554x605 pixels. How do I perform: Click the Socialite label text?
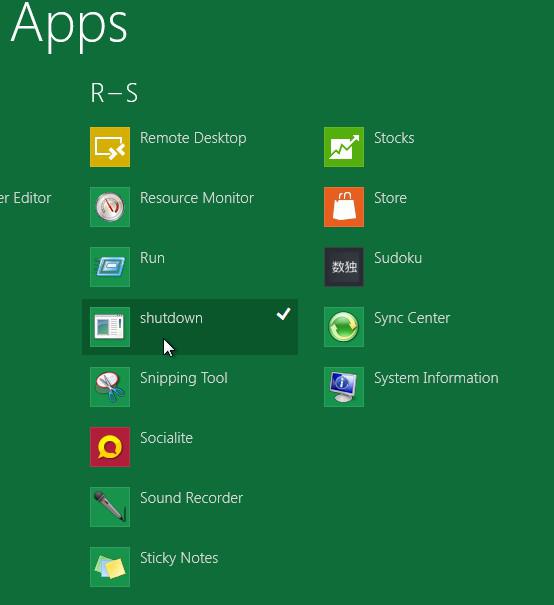(166, 438)
